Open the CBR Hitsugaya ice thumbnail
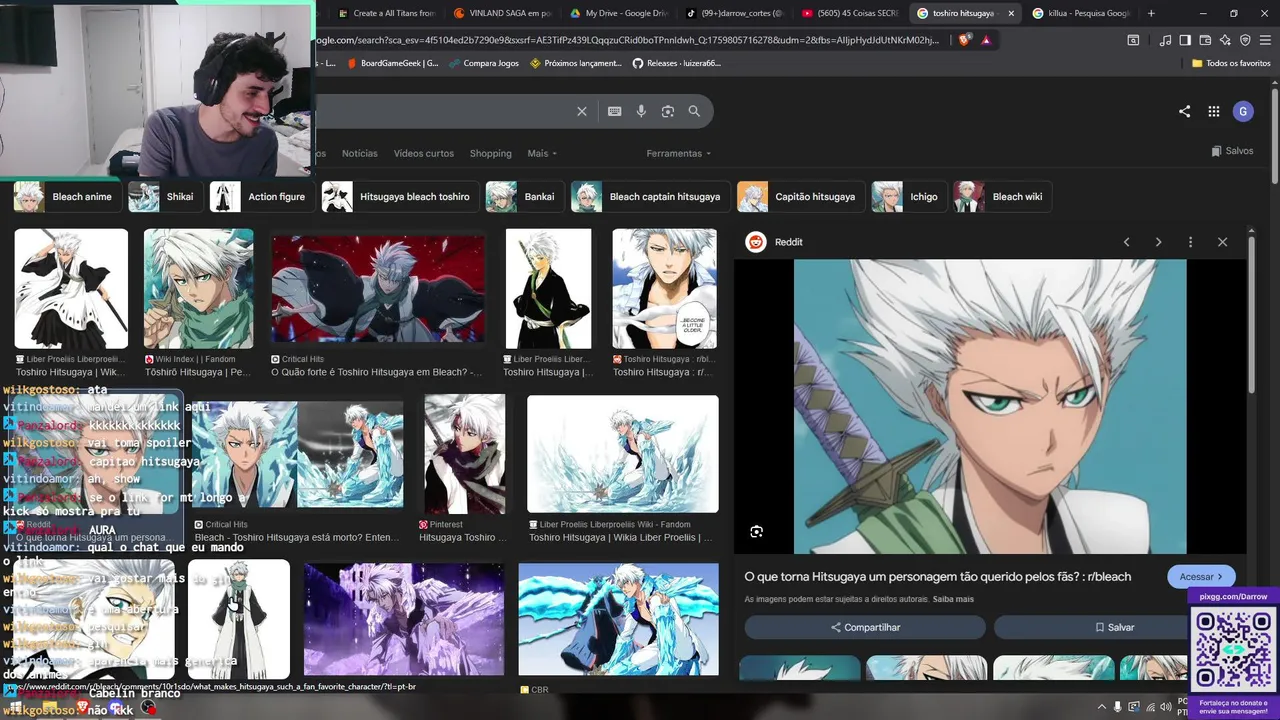Screen dimensions: 1280x720 618,621
